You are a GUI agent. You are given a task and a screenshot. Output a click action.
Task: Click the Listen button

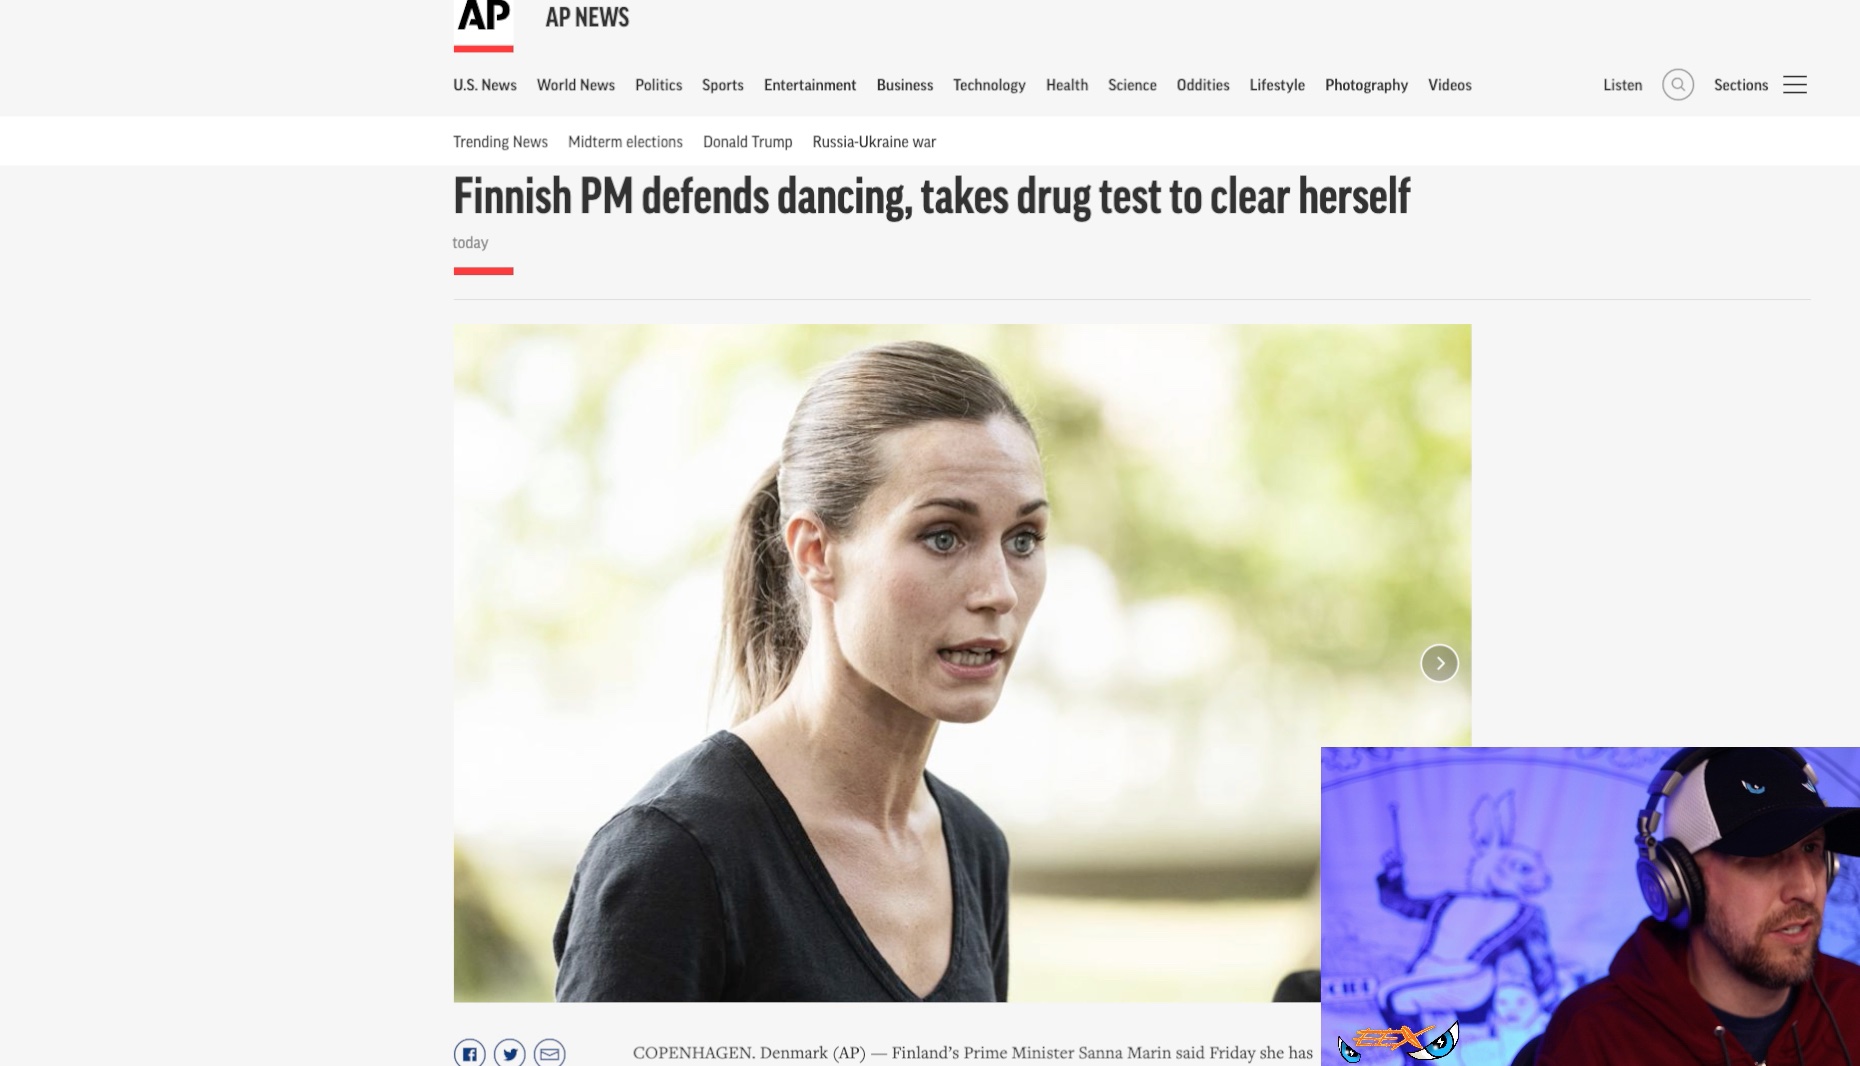(1622, 85)
